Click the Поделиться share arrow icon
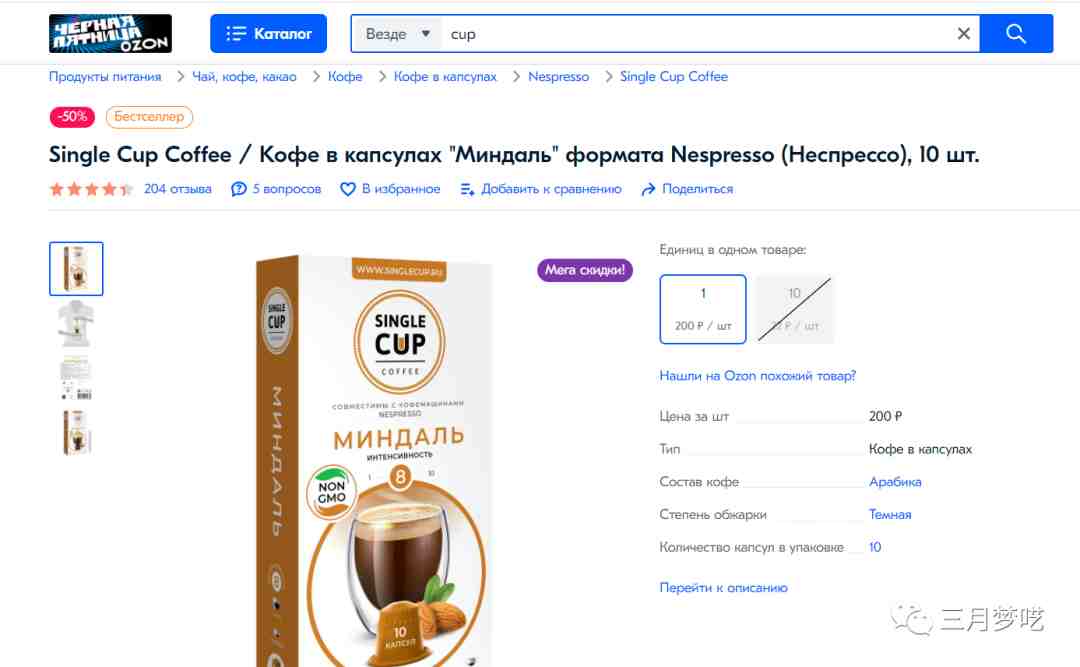The width and height of the screenshot is (1080, 667). click(x=648, y=189)
